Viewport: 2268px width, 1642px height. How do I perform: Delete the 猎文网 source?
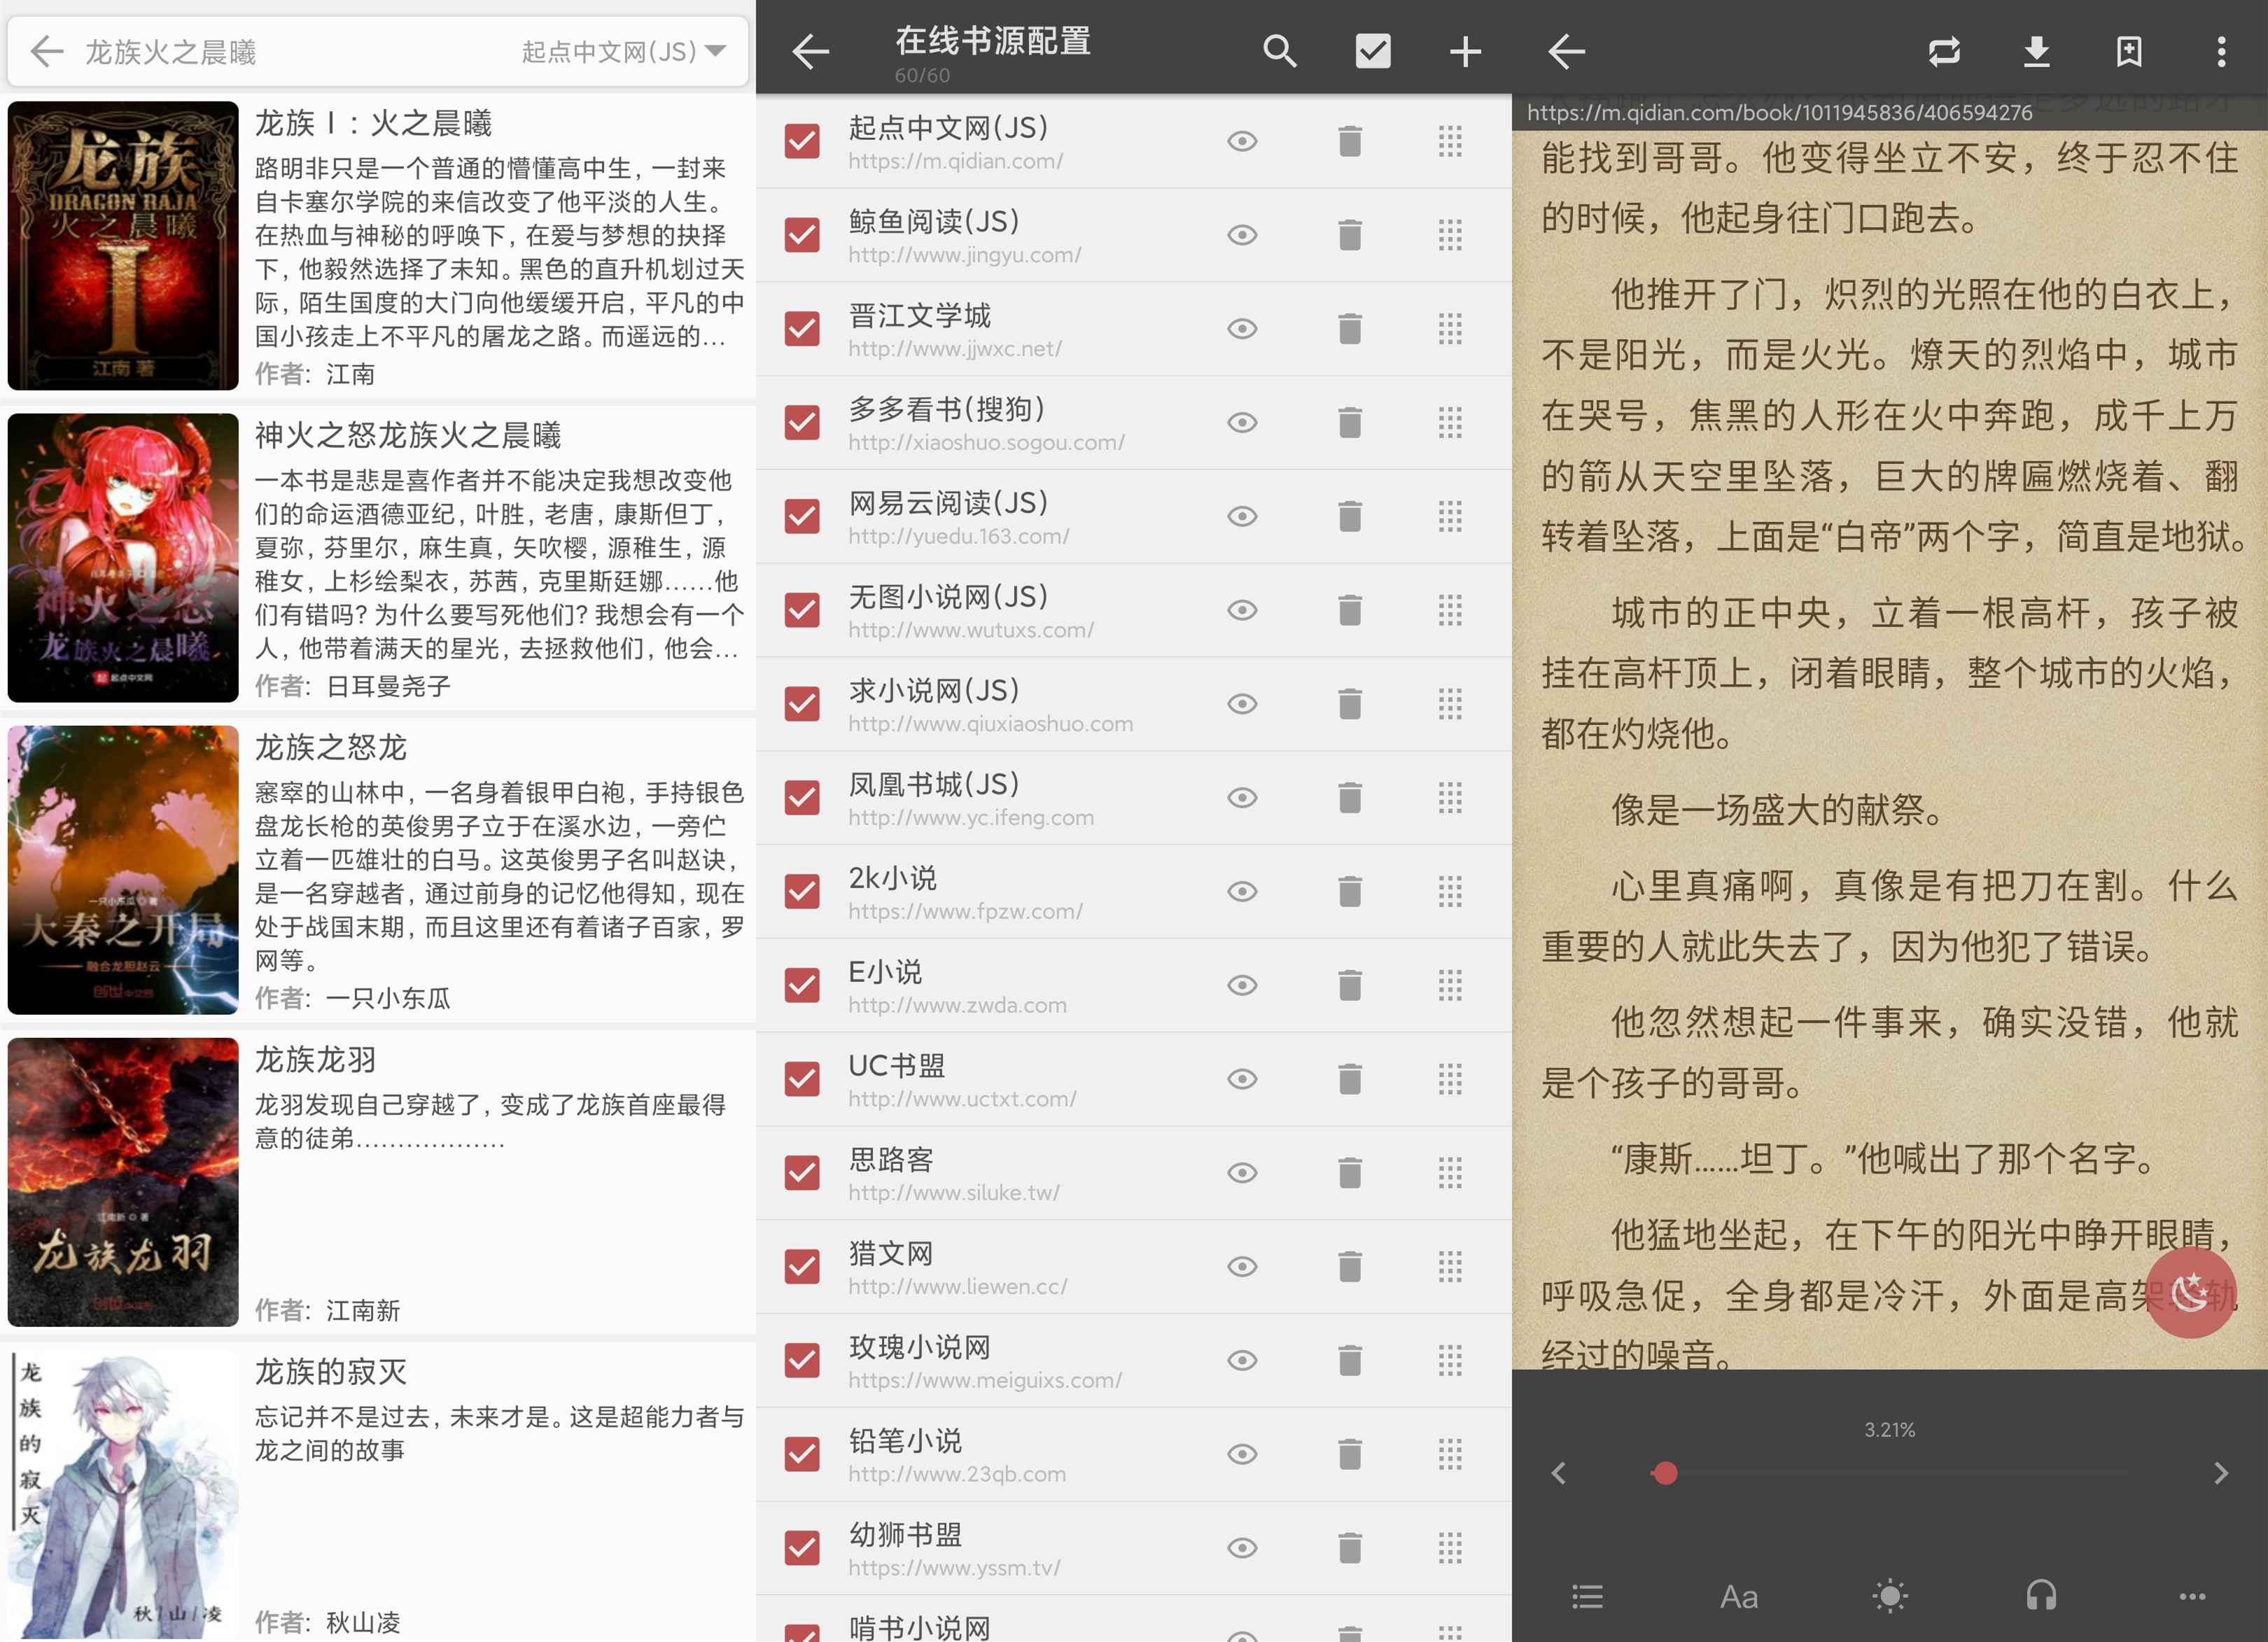(1350, 1266)
